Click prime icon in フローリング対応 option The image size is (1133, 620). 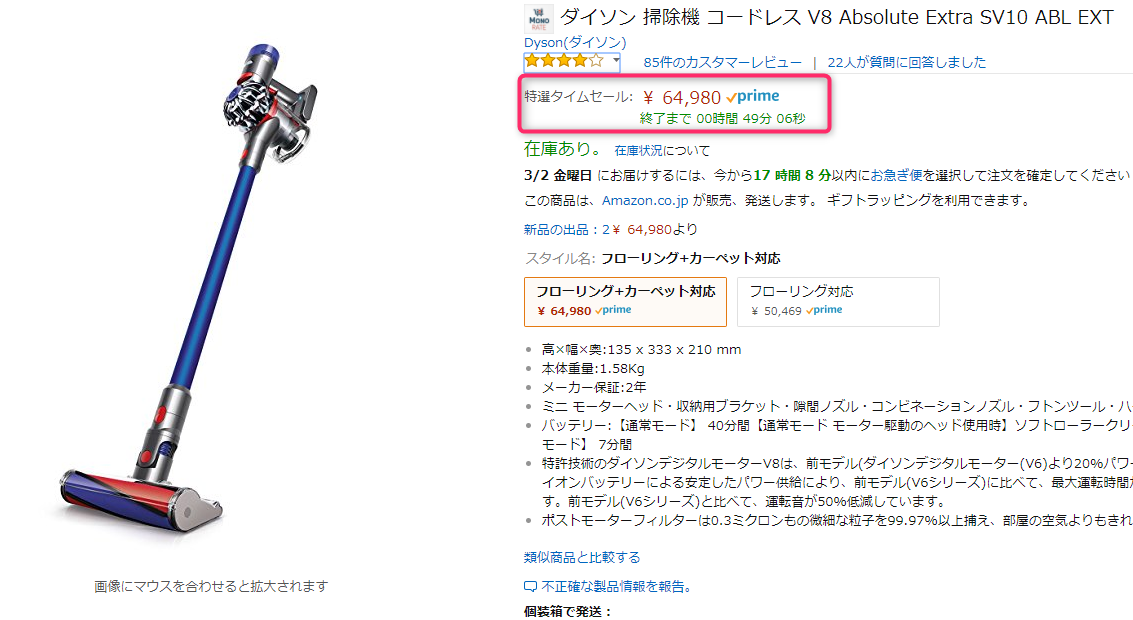click(824, 310)
